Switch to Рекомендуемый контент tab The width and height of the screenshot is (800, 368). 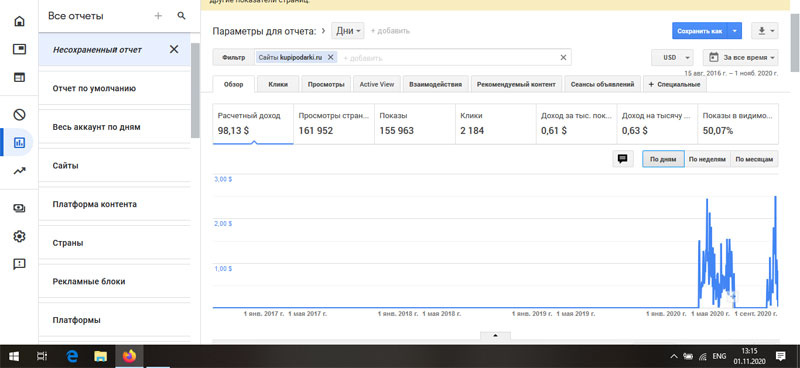click(x=516, y=85)
